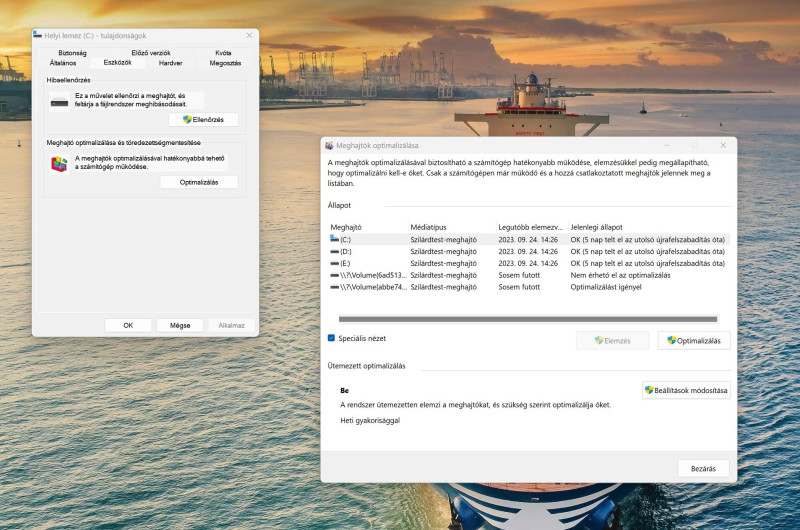Click the Volume{6ad513 drive icon
Viewport: 800px width, 530px height.
334,275
